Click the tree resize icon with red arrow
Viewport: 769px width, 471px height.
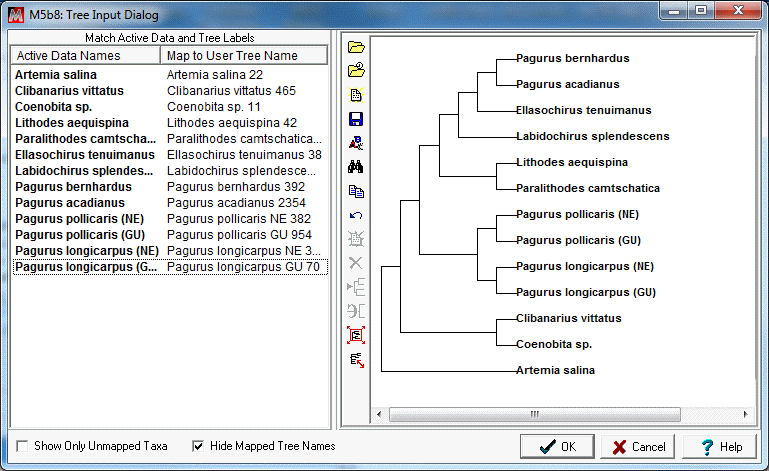(x=357, y=360)
